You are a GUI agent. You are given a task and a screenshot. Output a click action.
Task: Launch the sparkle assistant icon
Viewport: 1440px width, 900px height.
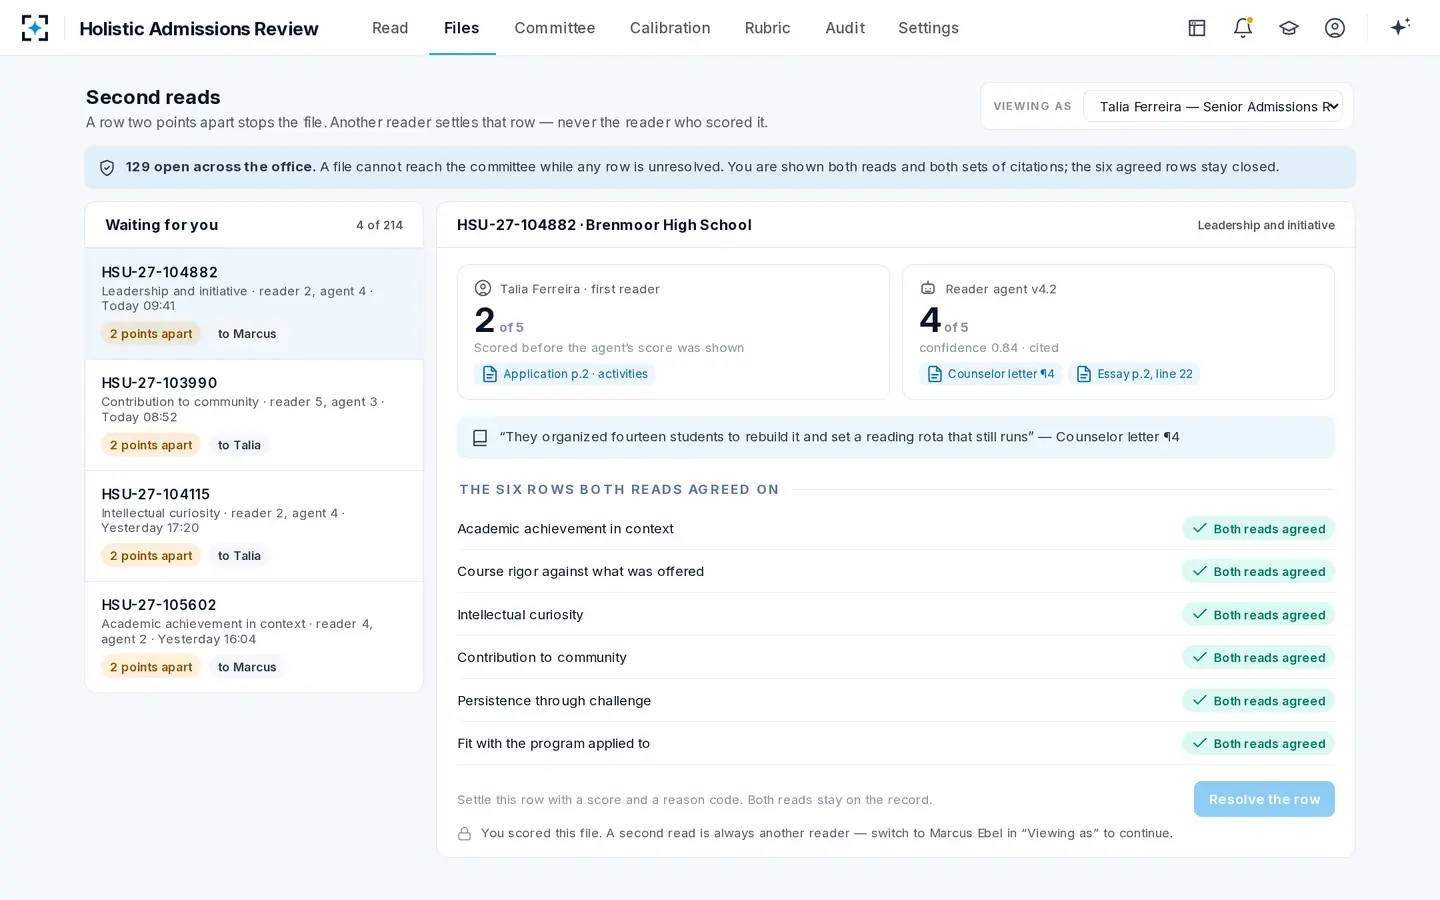tap(1400, 27)
